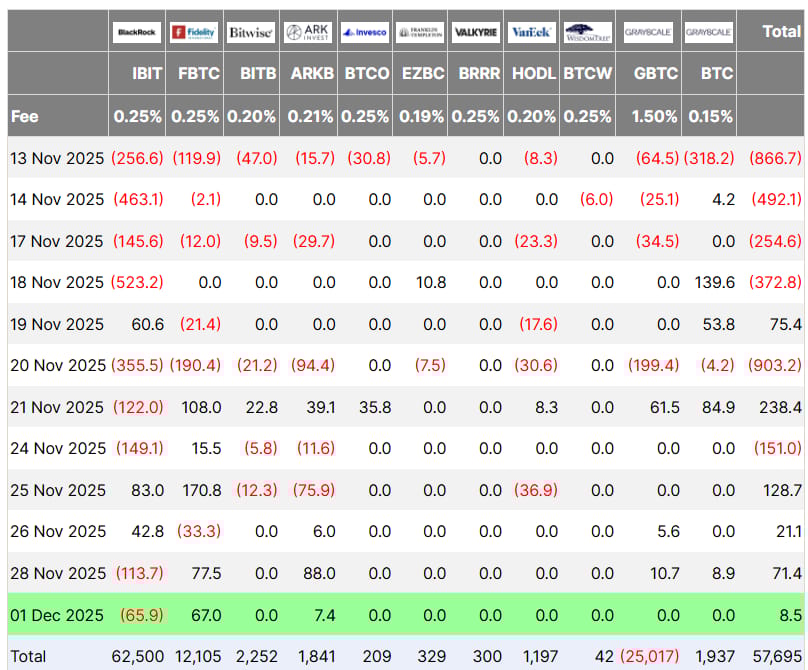Click the 57,695 grand total cell
808x670 pixels.
pyautogui.click(x=777, y=656)
